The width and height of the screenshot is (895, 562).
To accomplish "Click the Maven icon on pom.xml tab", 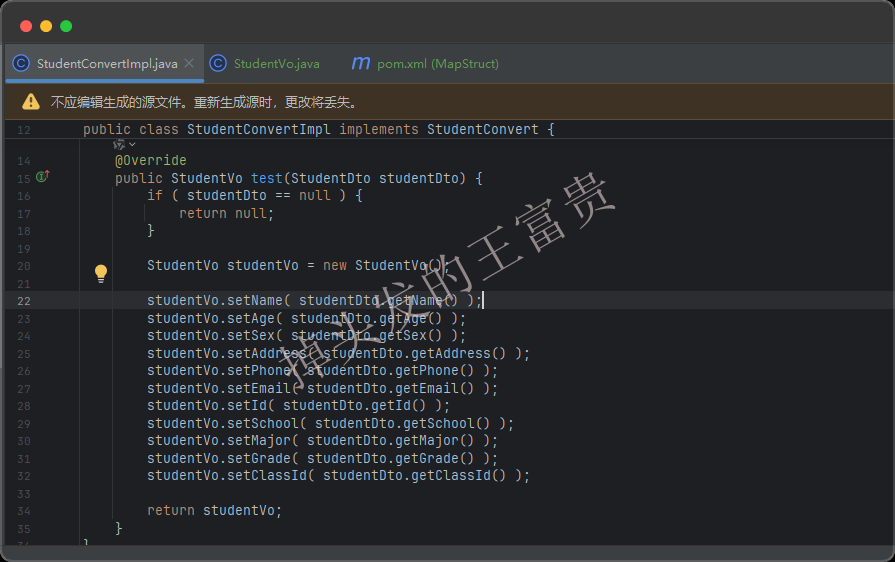I will click(361, 63).
